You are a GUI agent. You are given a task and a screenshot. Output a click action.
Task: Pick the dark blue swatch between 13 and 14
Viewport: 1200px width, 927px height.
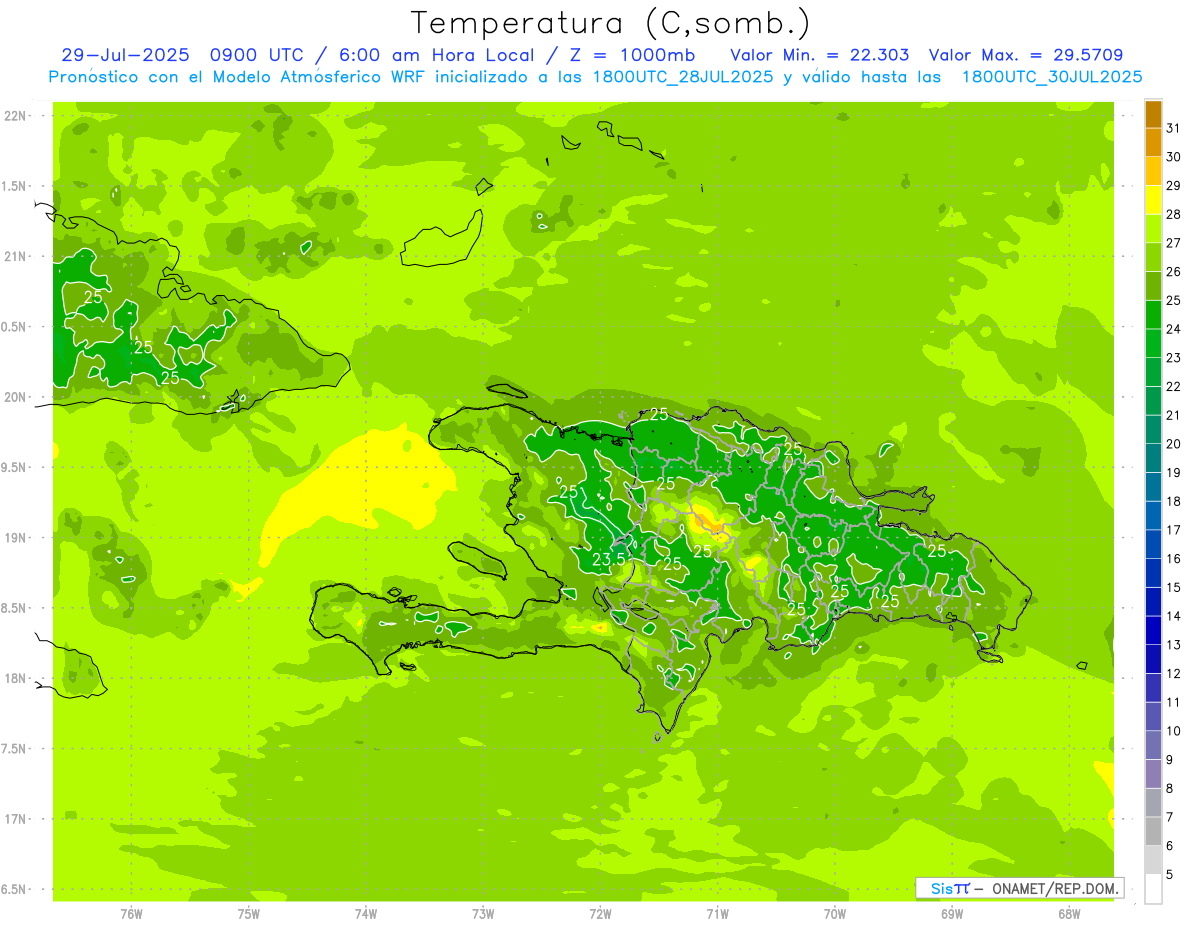[1153, 630]
